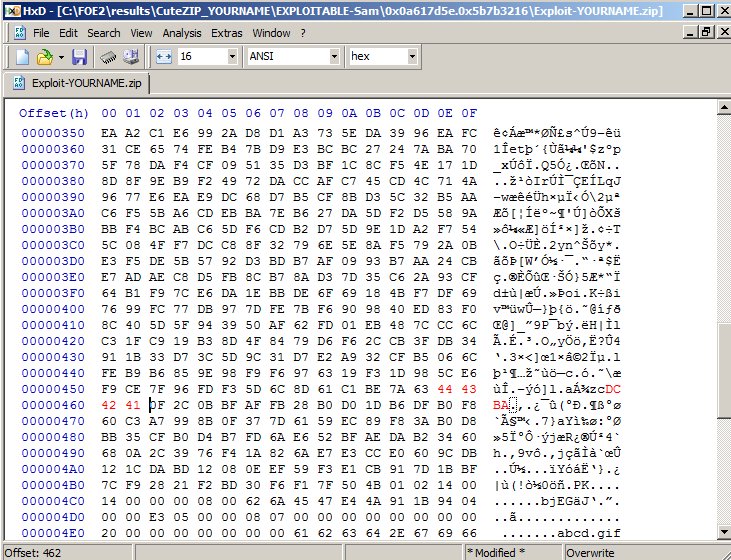Maximize the HxD main window
This screenshot has height=560, width=731.
706,11
